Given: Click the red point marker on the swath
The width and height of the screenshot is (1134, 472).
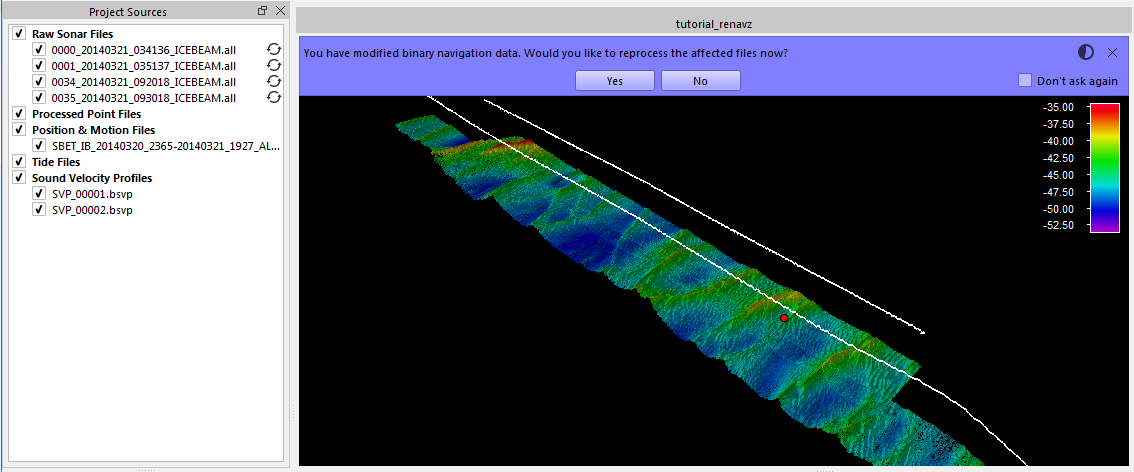Looking at the screenshot, I should coord(784,318).
